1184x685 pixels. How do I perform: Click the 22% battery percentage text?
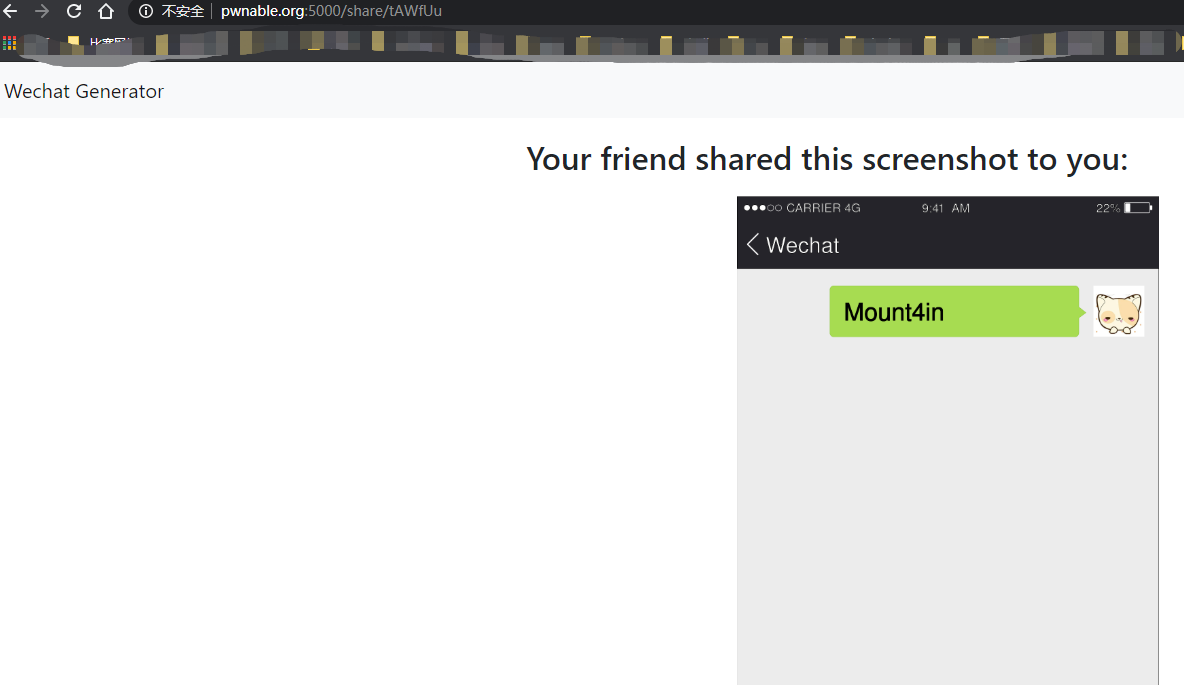tap(1107, 208)
